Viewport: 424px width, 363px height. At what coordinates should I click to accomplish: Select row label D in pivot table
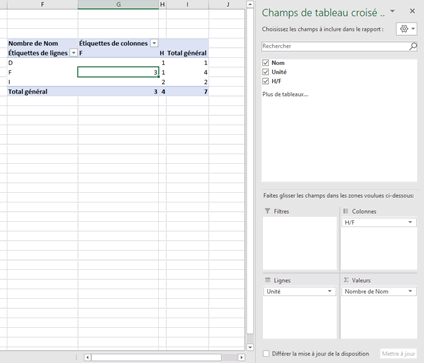click(x=43, y=63)
